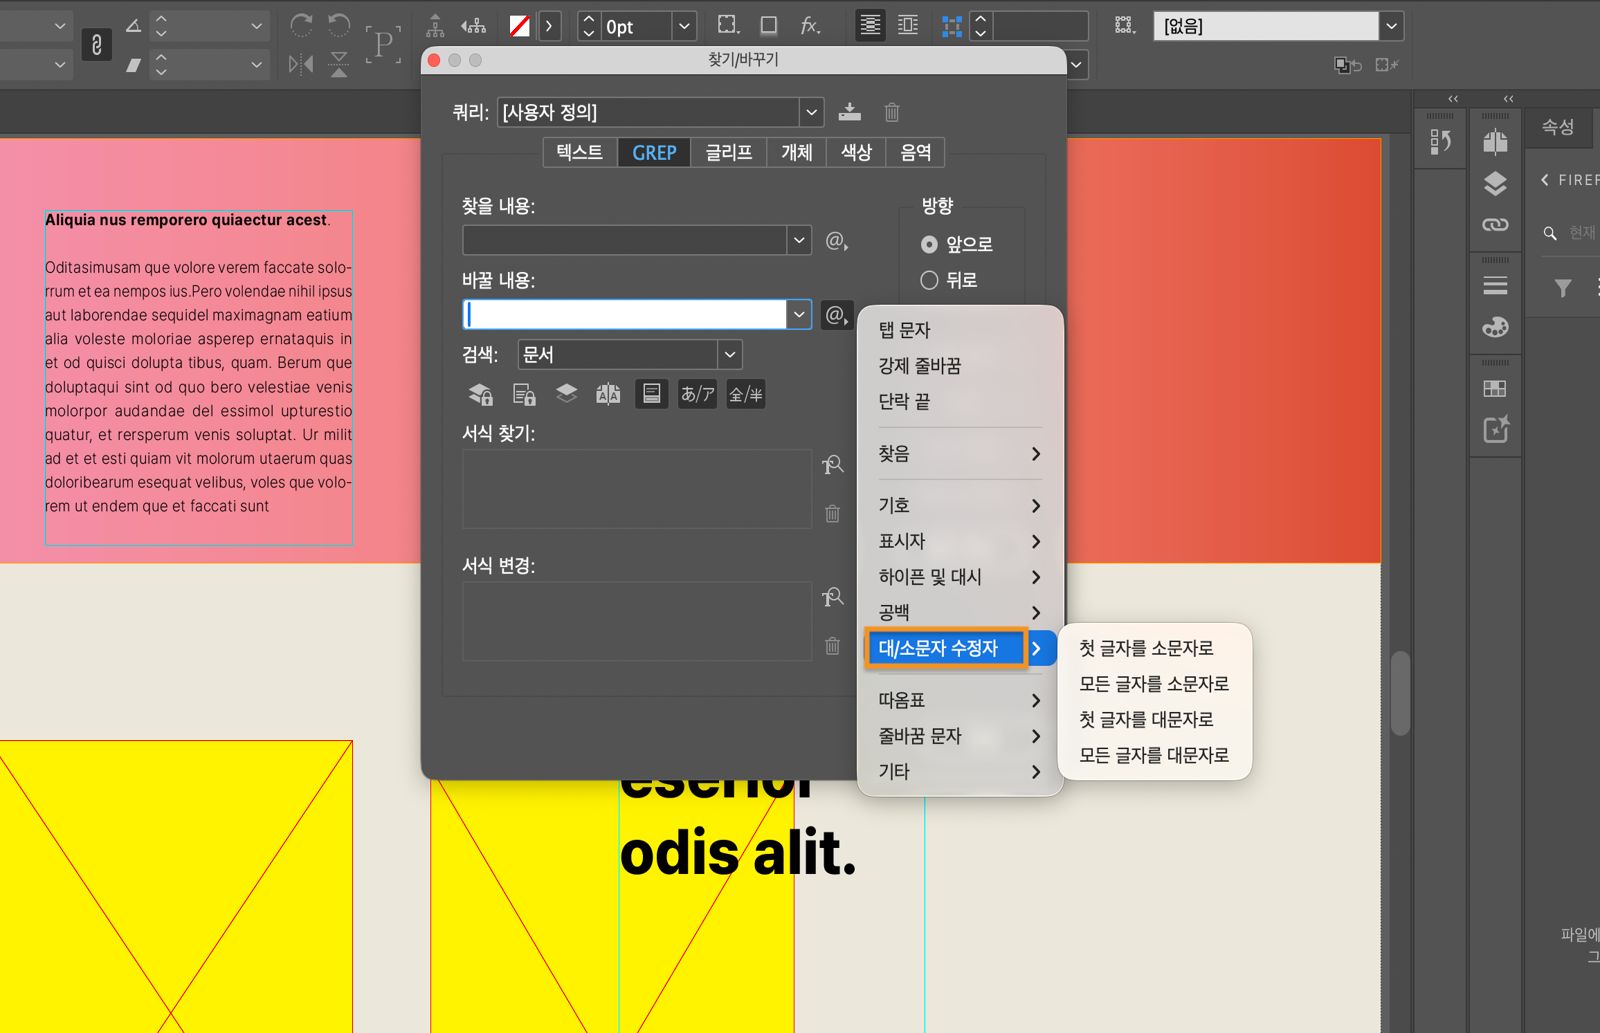Viewport: 1600px width, 1033px height.
Task: Choose 모든 글자를 대문자로 from submenu
Action: point(1154,756)
